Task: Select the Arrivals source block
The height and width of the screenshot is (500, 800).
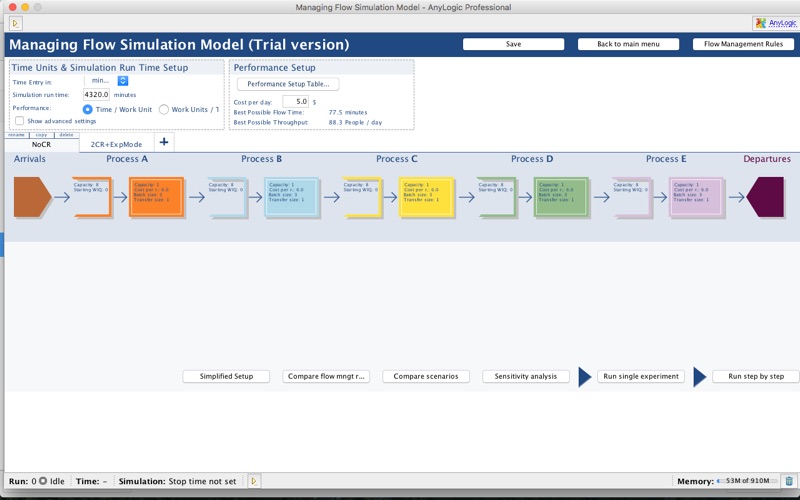Action: [x=32, y=197]
